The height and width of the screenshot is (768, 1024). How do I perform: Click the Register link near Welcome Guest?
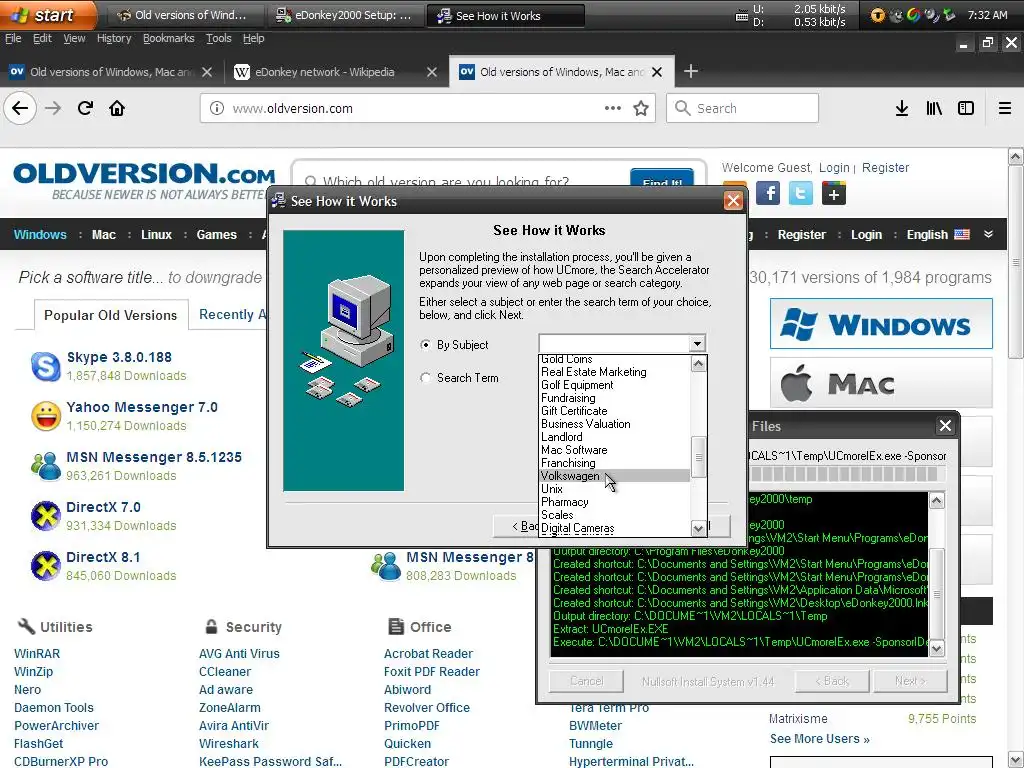tap(885, 168)
